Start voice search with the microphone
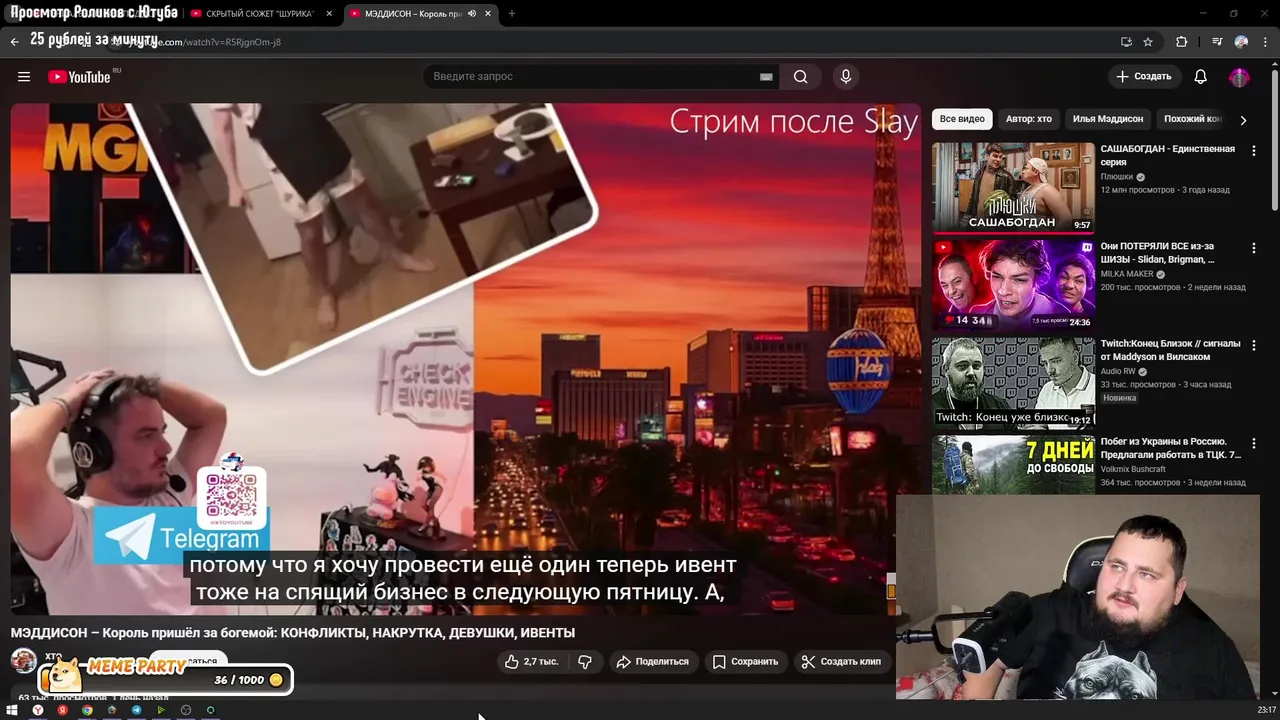The height and width of the screenshot is (720, 1280). (x=846, y=77)
